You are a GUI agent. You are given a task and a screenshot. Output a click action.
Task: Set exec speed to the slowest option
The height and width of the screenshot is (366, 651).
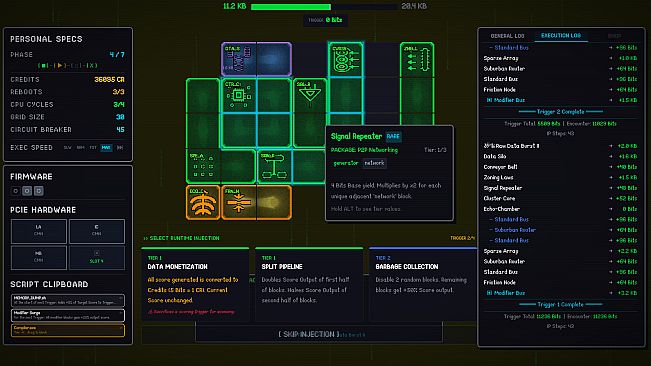coord(67,148)
